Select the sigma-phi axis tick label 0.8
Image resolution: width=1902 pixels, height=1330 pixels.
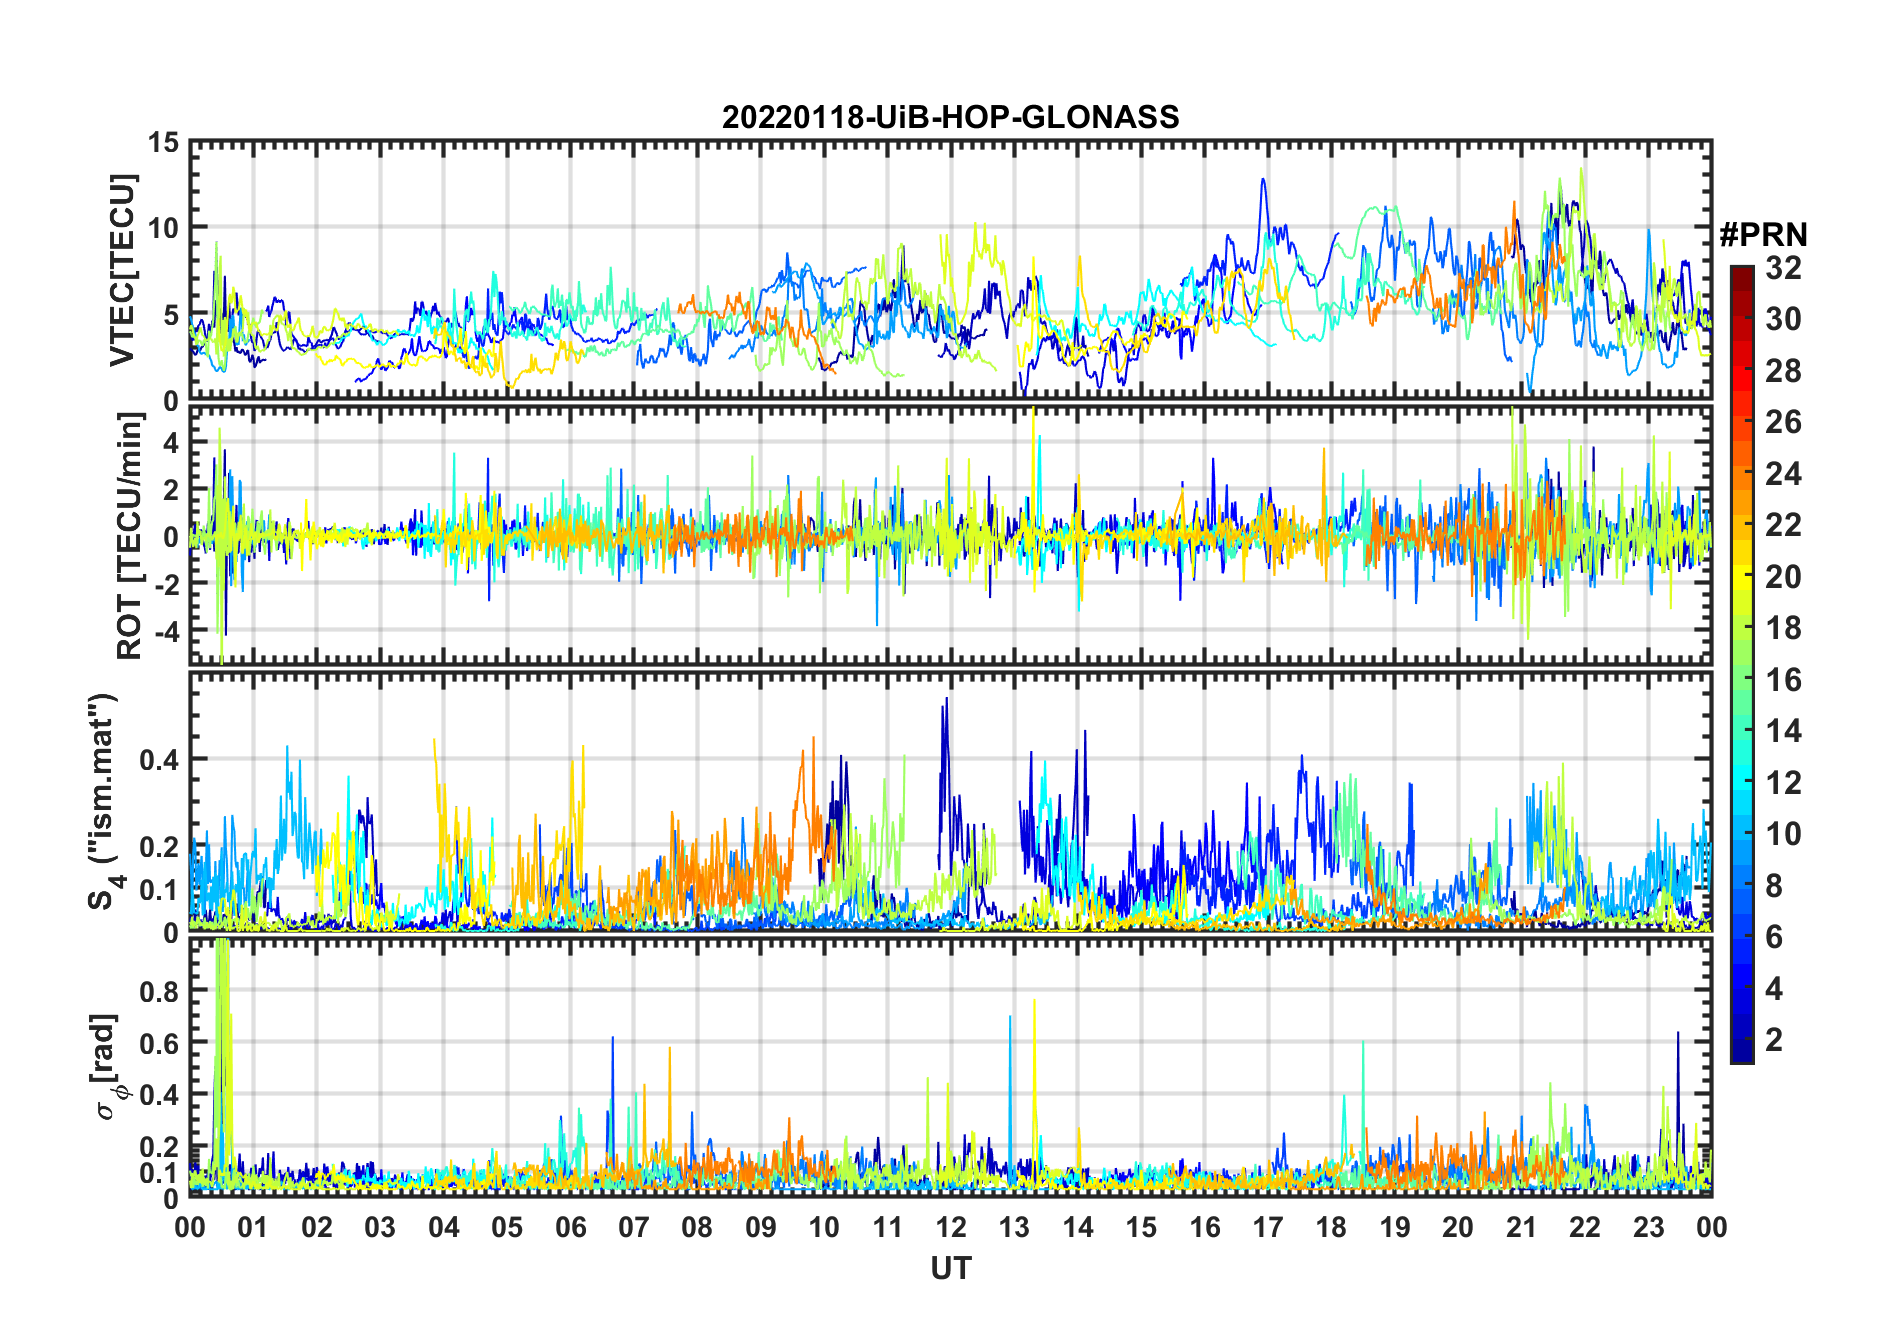click(160, 991)
